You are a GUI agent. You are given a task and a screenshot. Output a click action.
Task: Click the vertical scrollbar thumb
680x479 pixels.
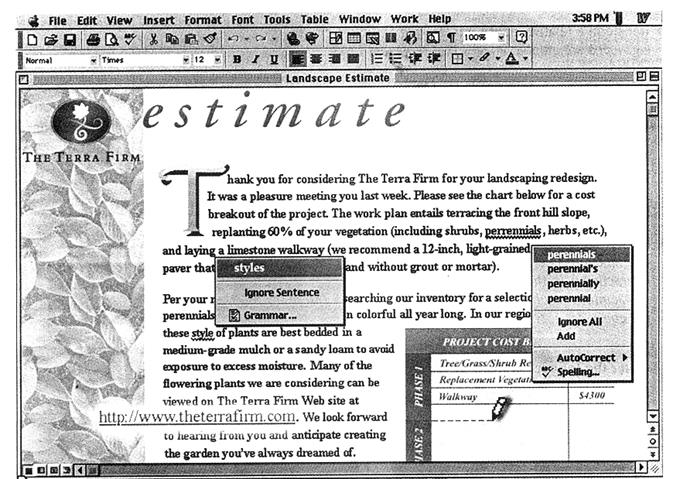point(652,109)
